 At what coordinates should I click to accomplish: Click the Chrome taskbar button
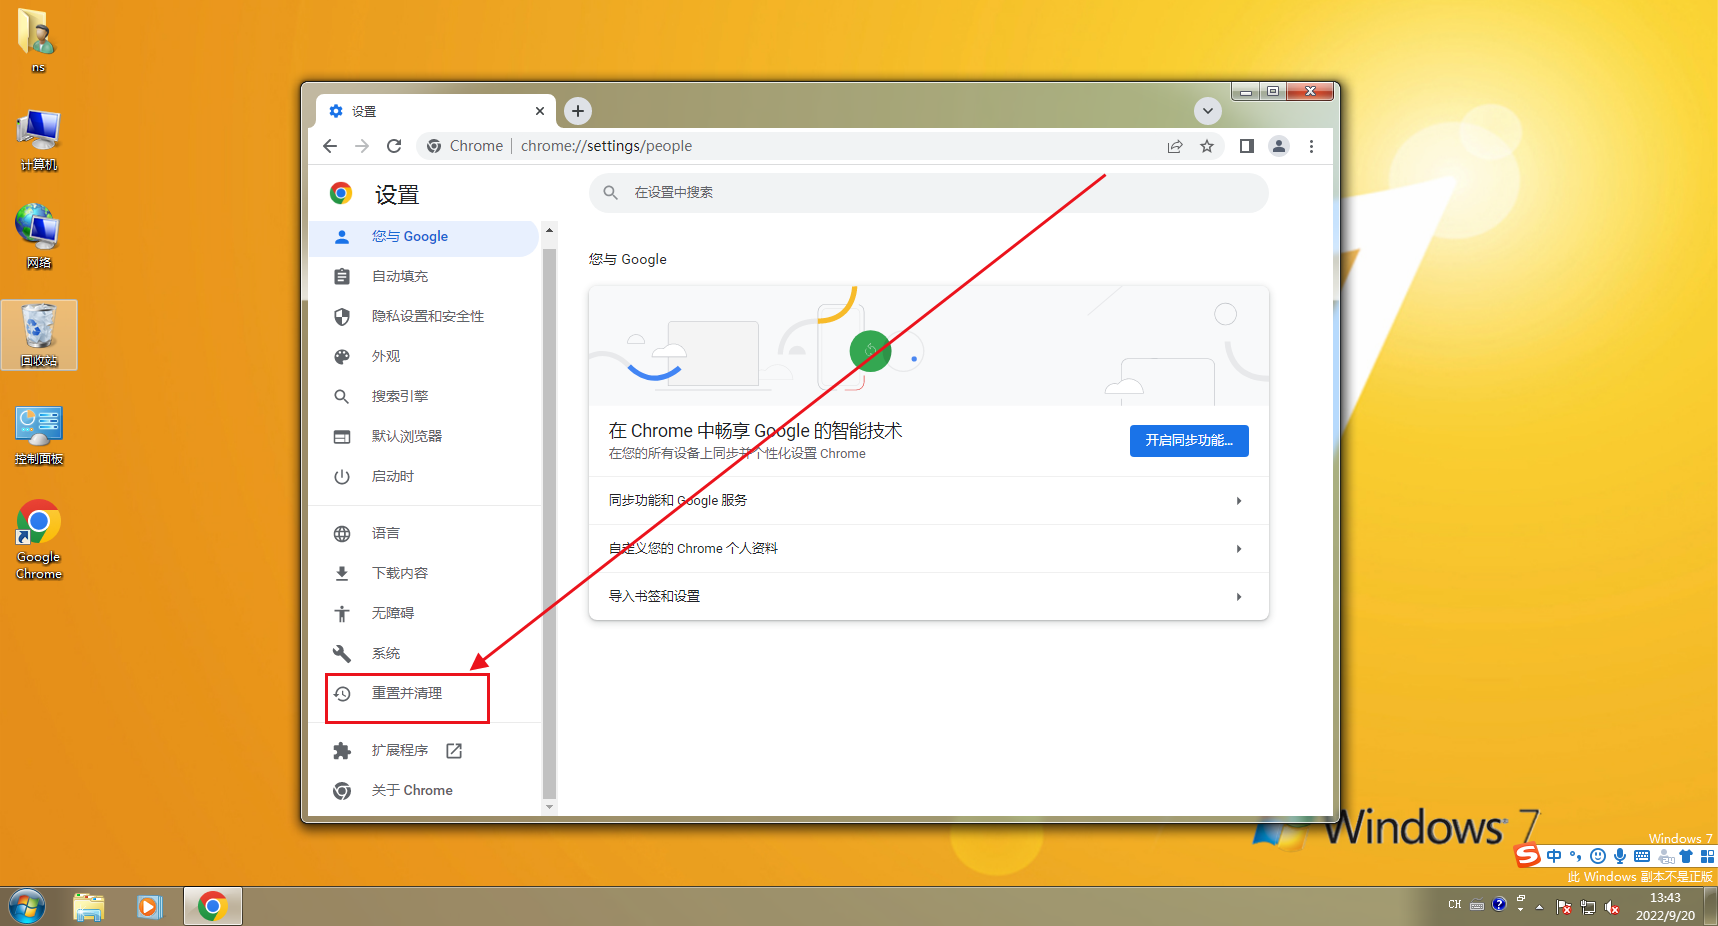pos(212,907)
